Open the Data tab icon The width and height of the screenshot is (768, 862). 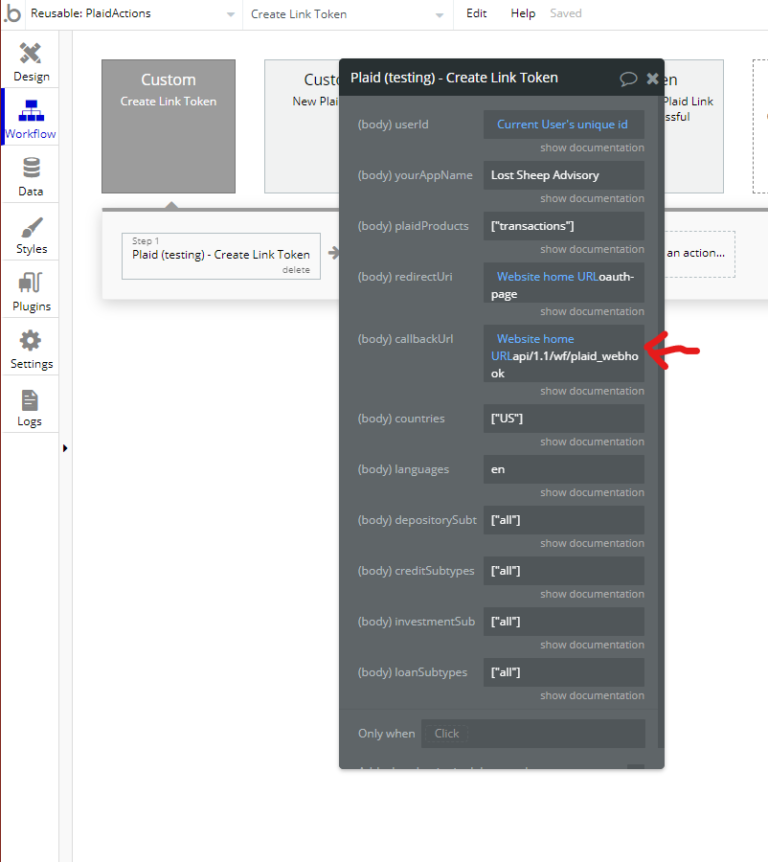[x=31, y=168]
